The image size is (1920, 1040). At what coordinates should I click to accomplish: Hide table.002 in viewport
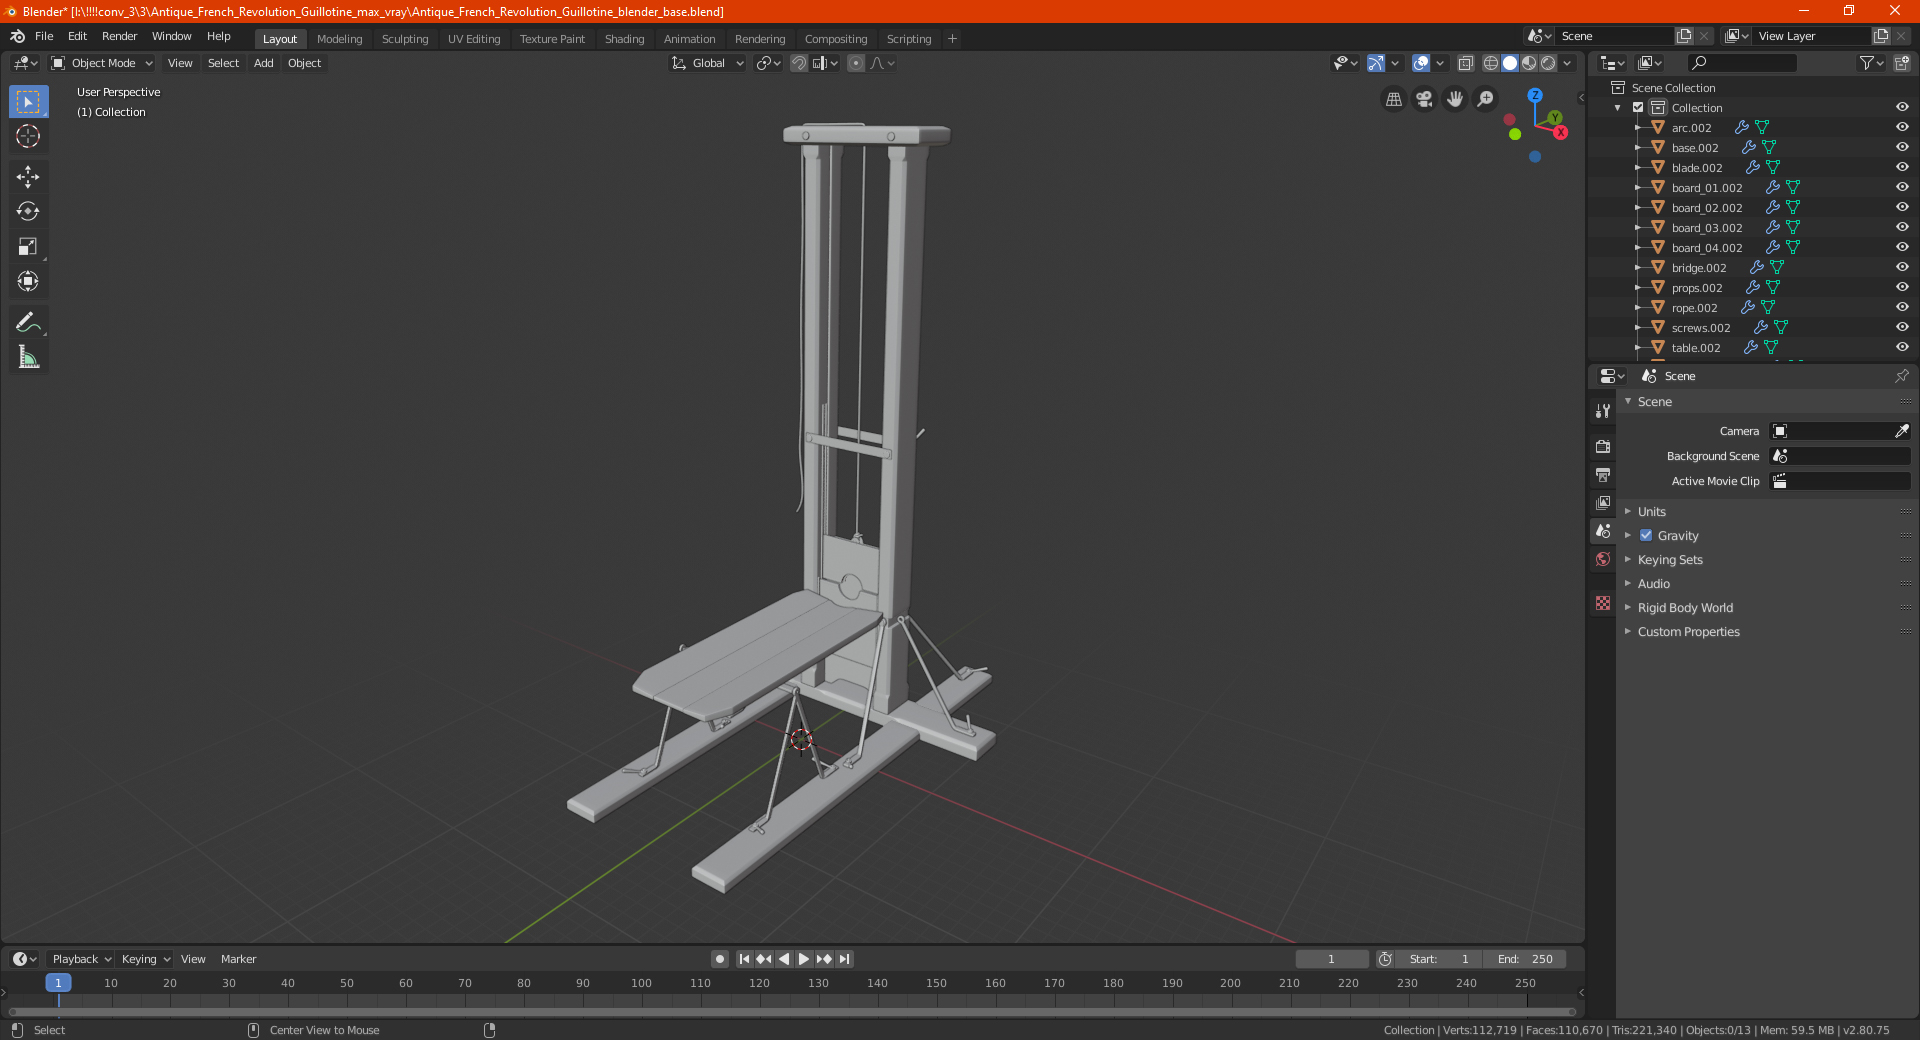tap(1902, 347)
